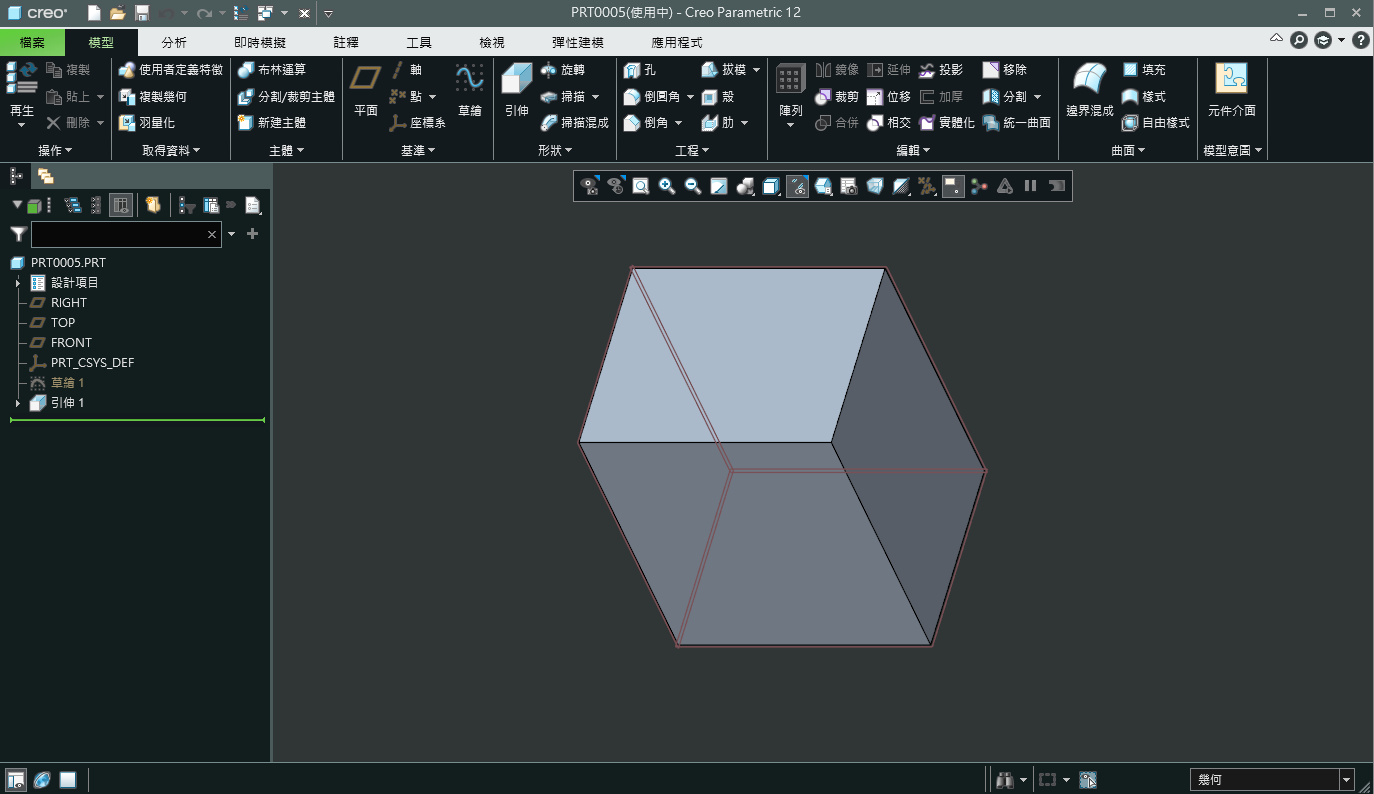Select the 旋轉 (Revolve) tool
The width and height of the screenshot is (1374, 794).
[x=562, y=70]
